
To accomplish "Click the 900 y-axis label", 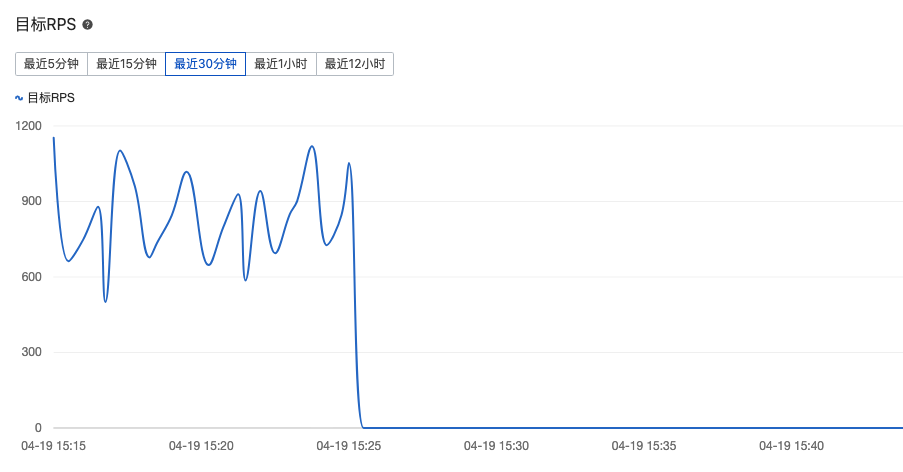I will click(x=32, y=201).
